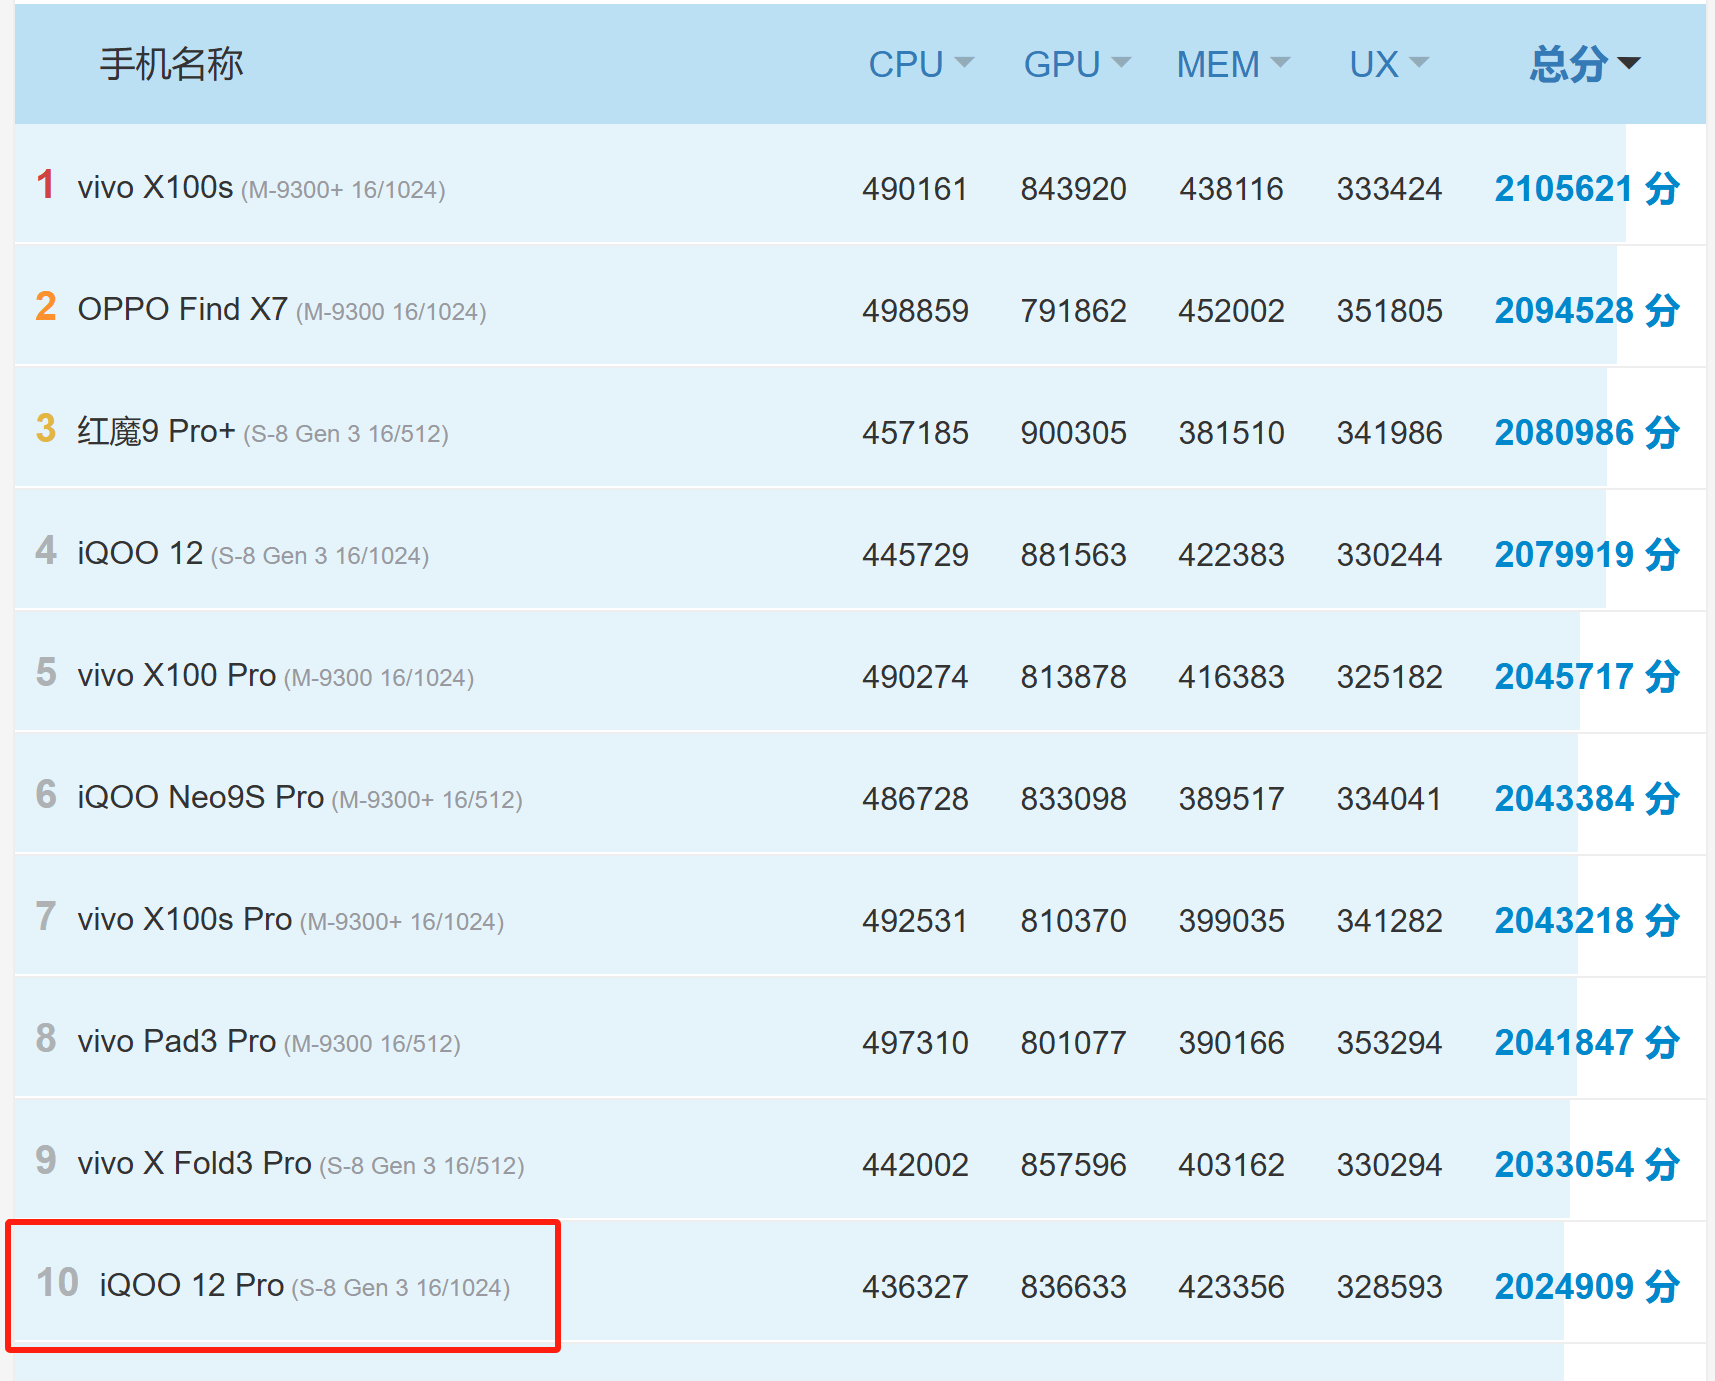Open the vivo Pad3 Pro entry
The height and width of the screenshot is (1381, 1715).
[x=269, y=1041]
